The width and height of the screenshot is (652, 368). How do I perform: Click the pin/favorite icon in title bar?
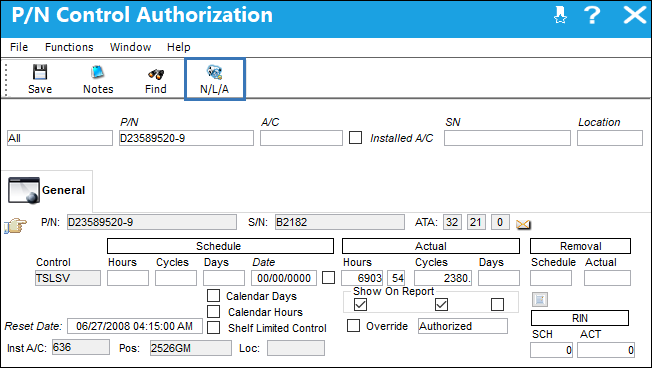(x=560, y=15)
